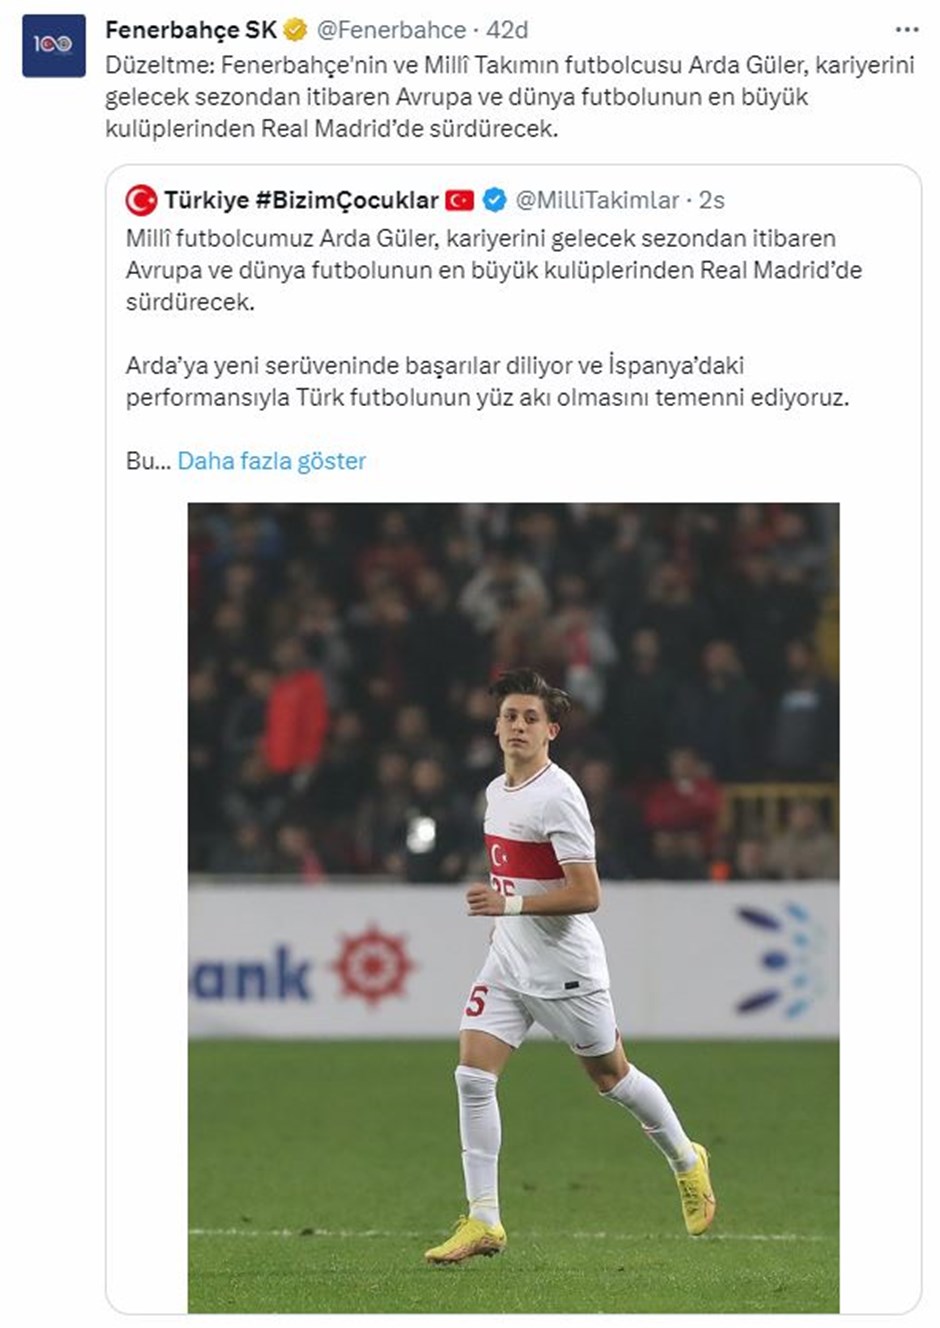Click the main tweet text starting with Düzeltme
Screen dimensions: 940x1328
[x=510, y=97]
